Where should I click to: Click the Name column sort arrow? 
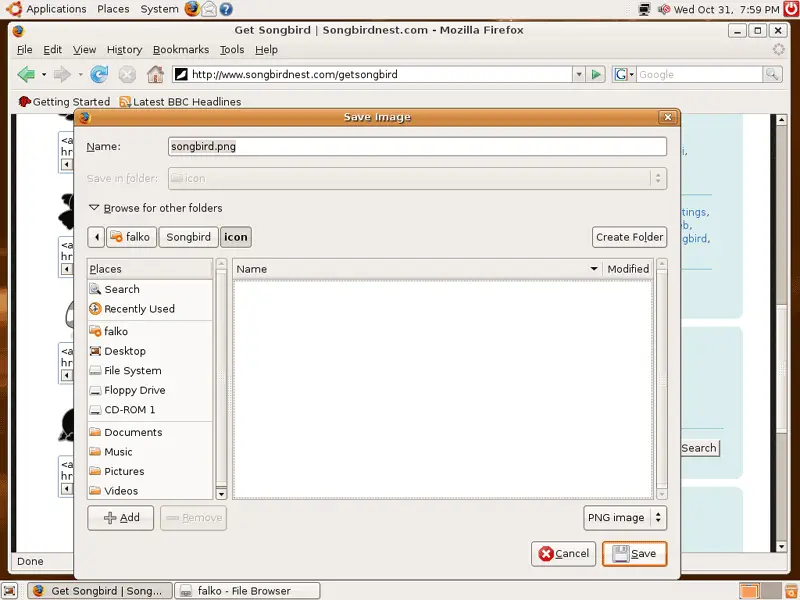[x=594, y=269]
